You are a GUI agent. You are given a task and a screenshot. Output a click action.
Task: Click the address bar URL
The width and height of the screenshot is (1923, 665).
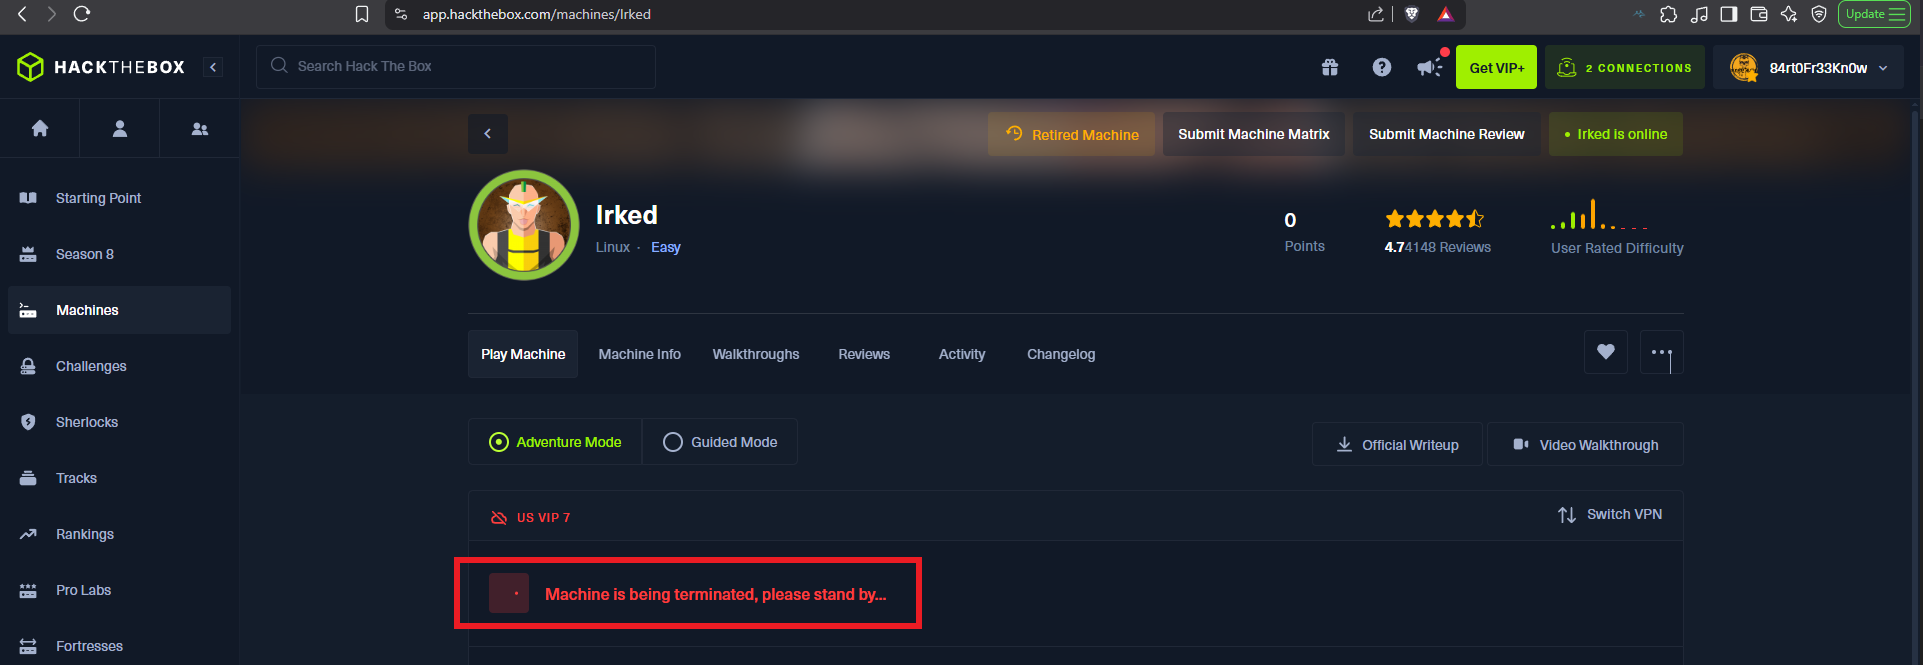pos(537,14)
